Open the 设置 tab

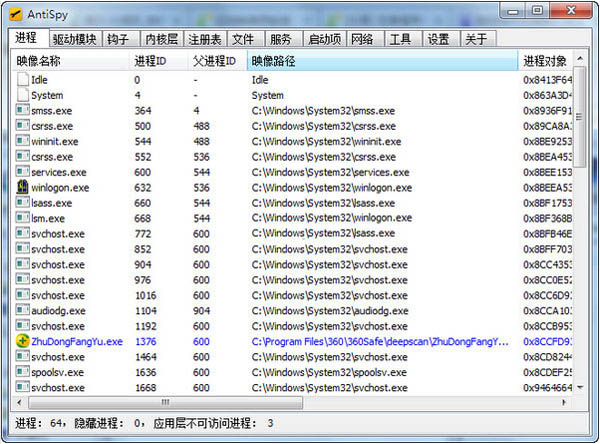pyautogui.click(x=441, y=39)
